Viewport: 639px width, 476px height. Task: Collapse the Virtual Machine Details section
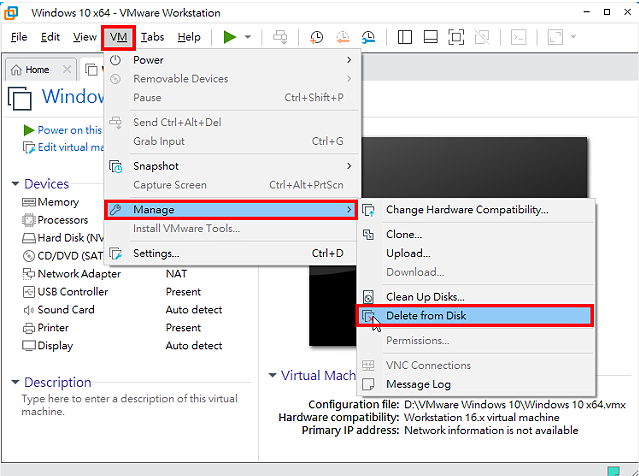tap(272, 375)
